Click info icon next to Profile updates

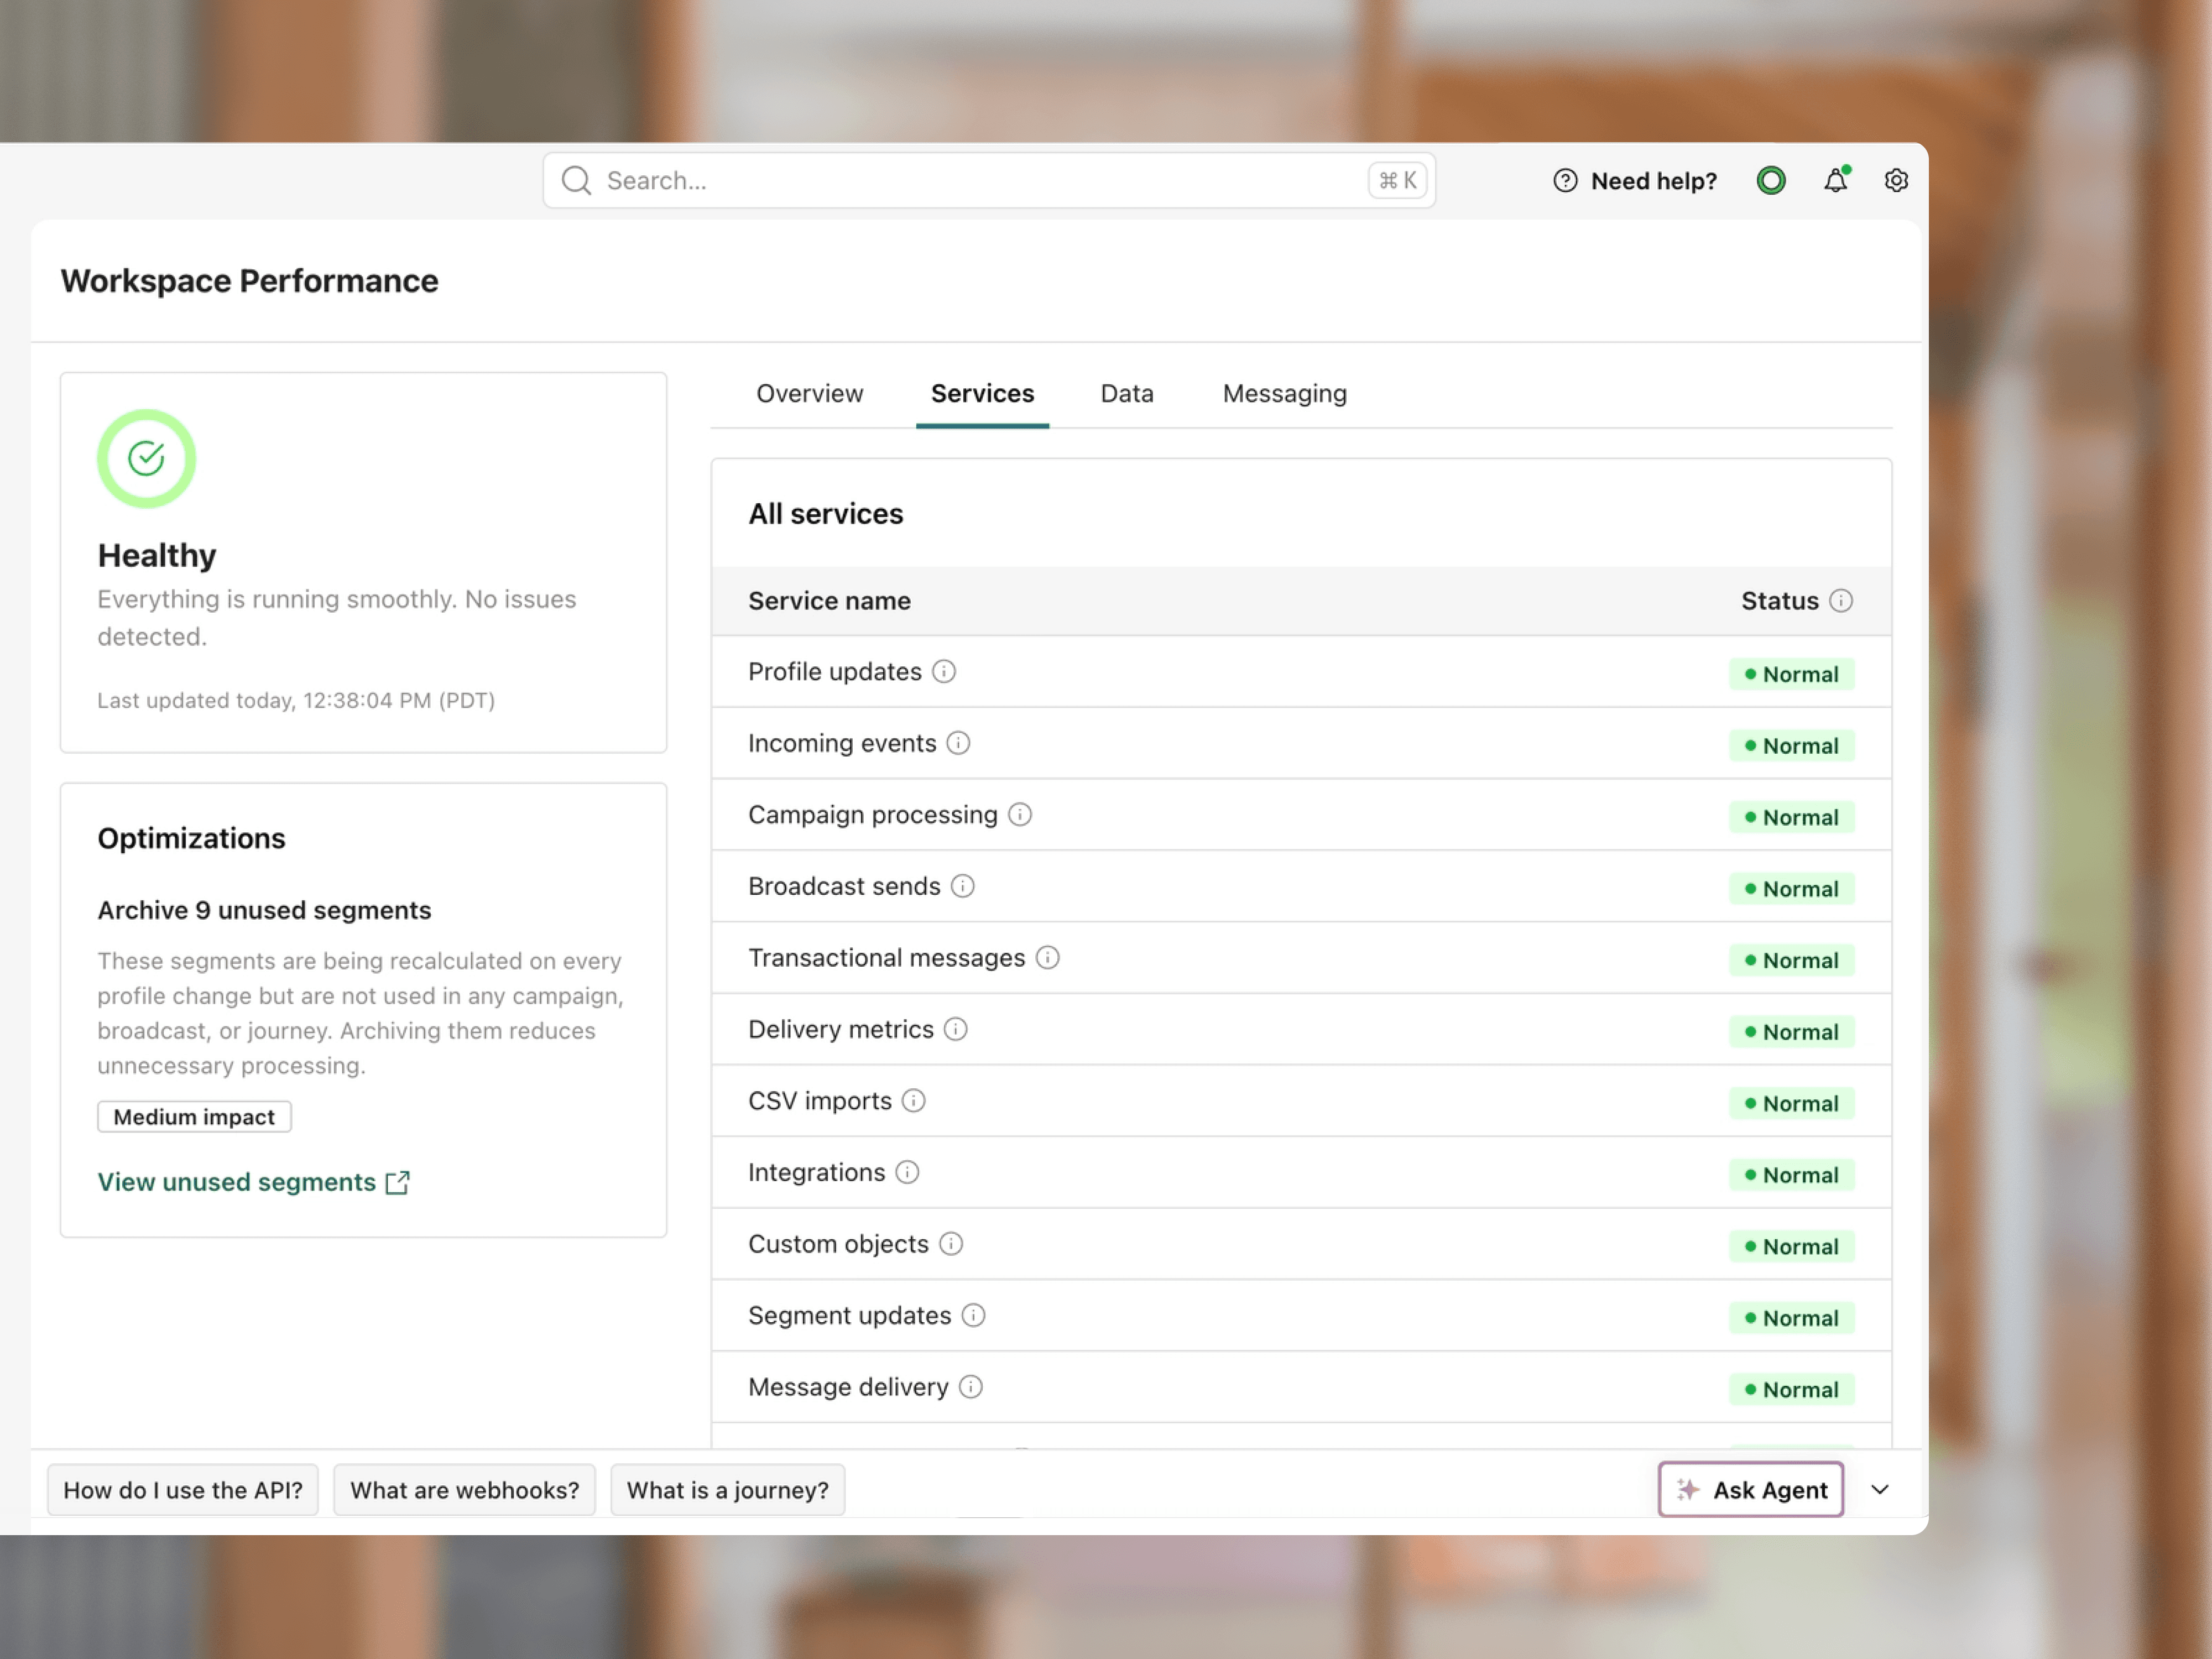[x=943, y=672]
